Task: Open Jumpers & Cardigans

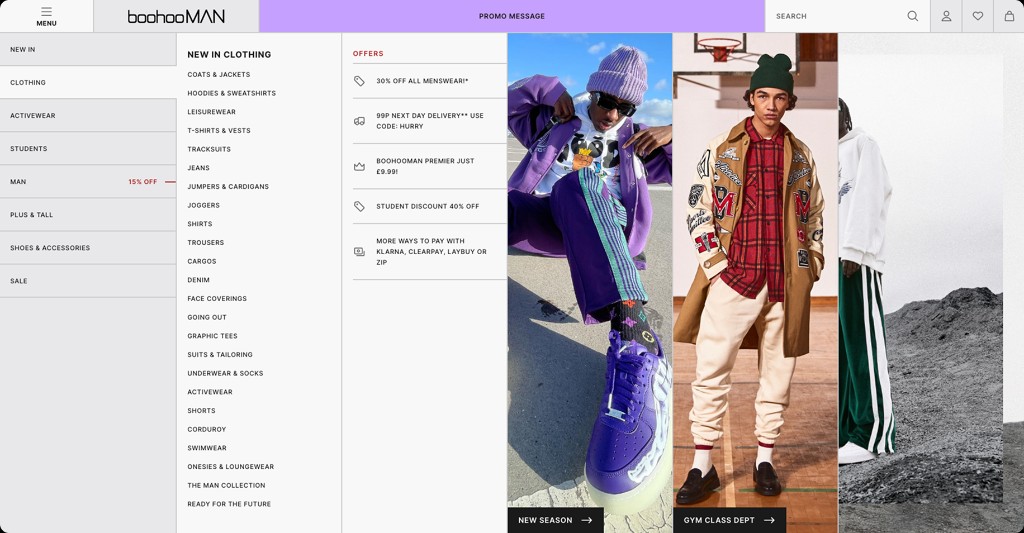Action: pyautogui.click(x=228, y=187)
